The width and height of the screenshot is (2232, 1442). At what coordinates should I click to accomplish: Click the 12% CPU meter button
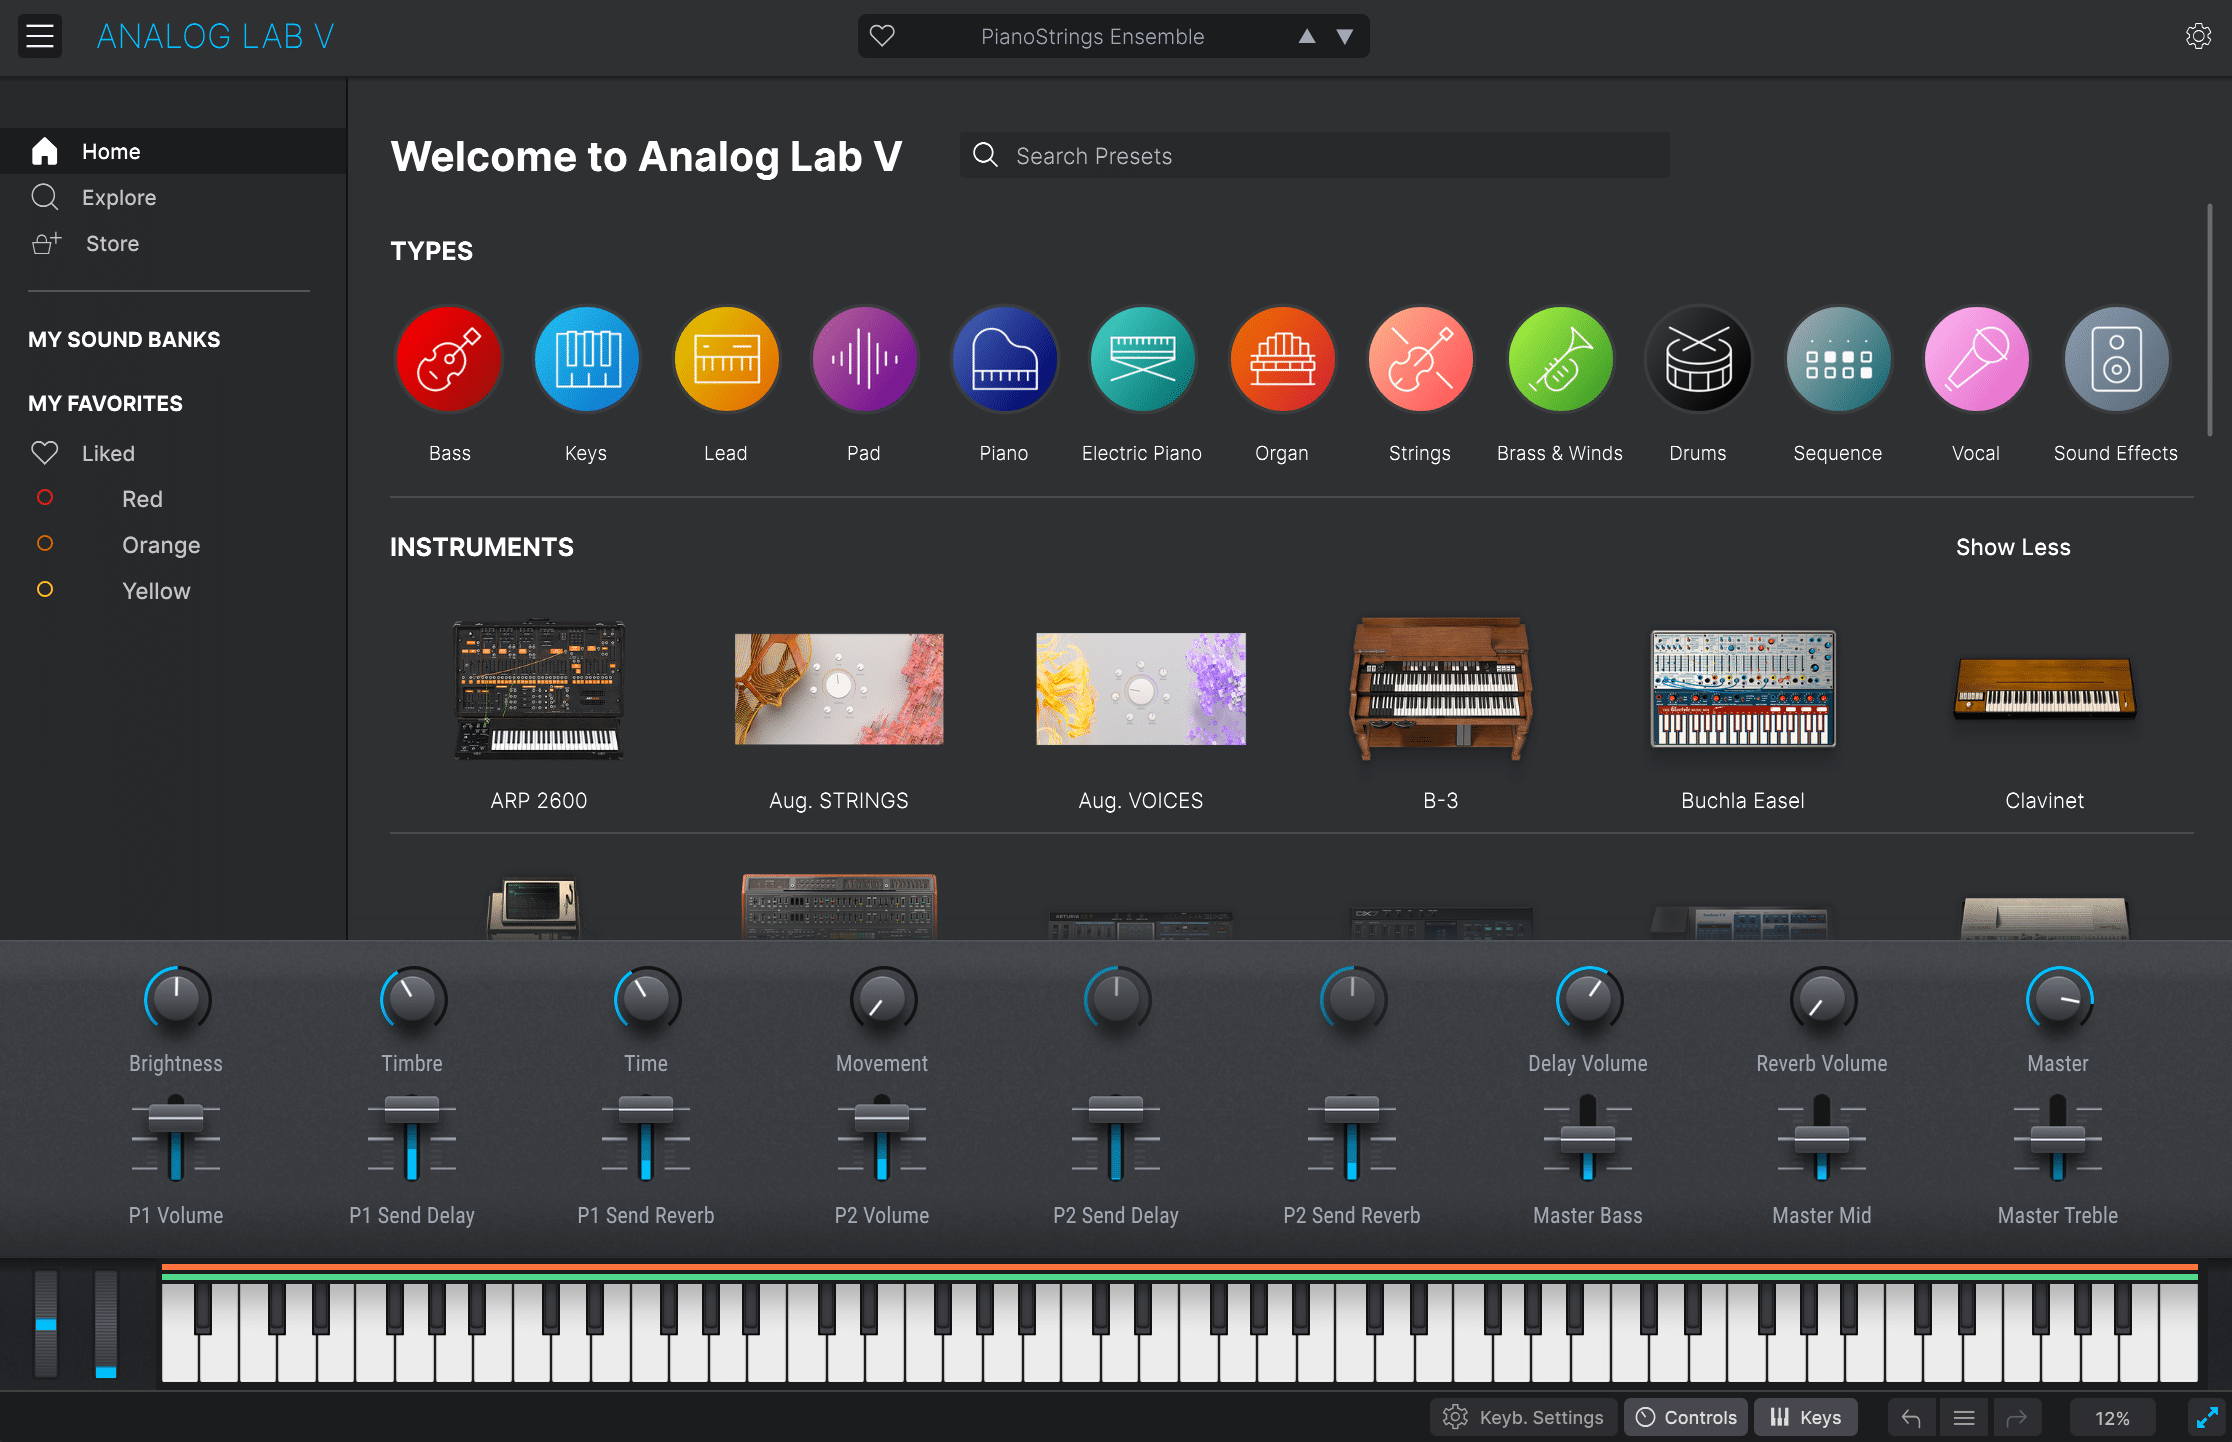(x=2112, y=1417)
